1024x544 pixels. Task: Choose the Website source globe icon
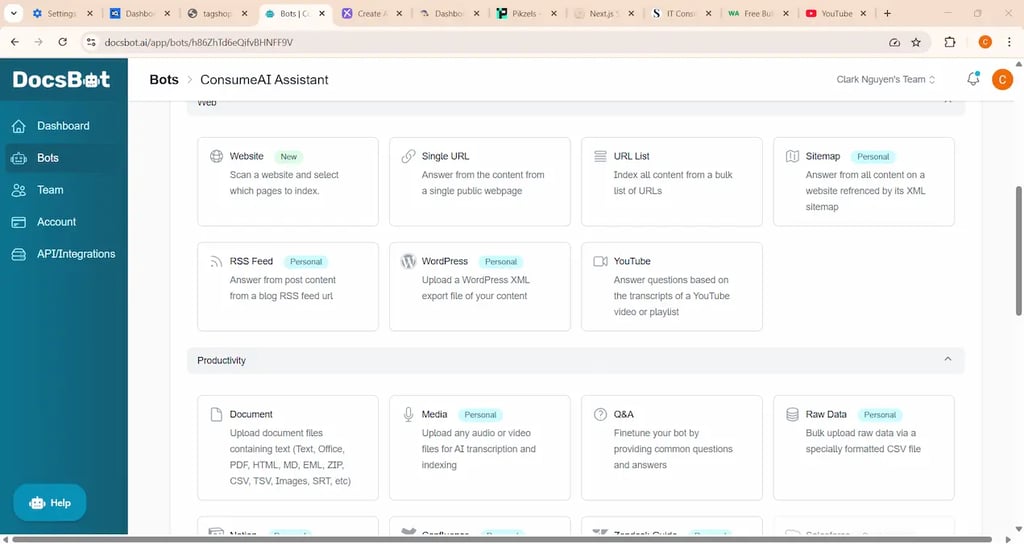[x=216, y=157]
